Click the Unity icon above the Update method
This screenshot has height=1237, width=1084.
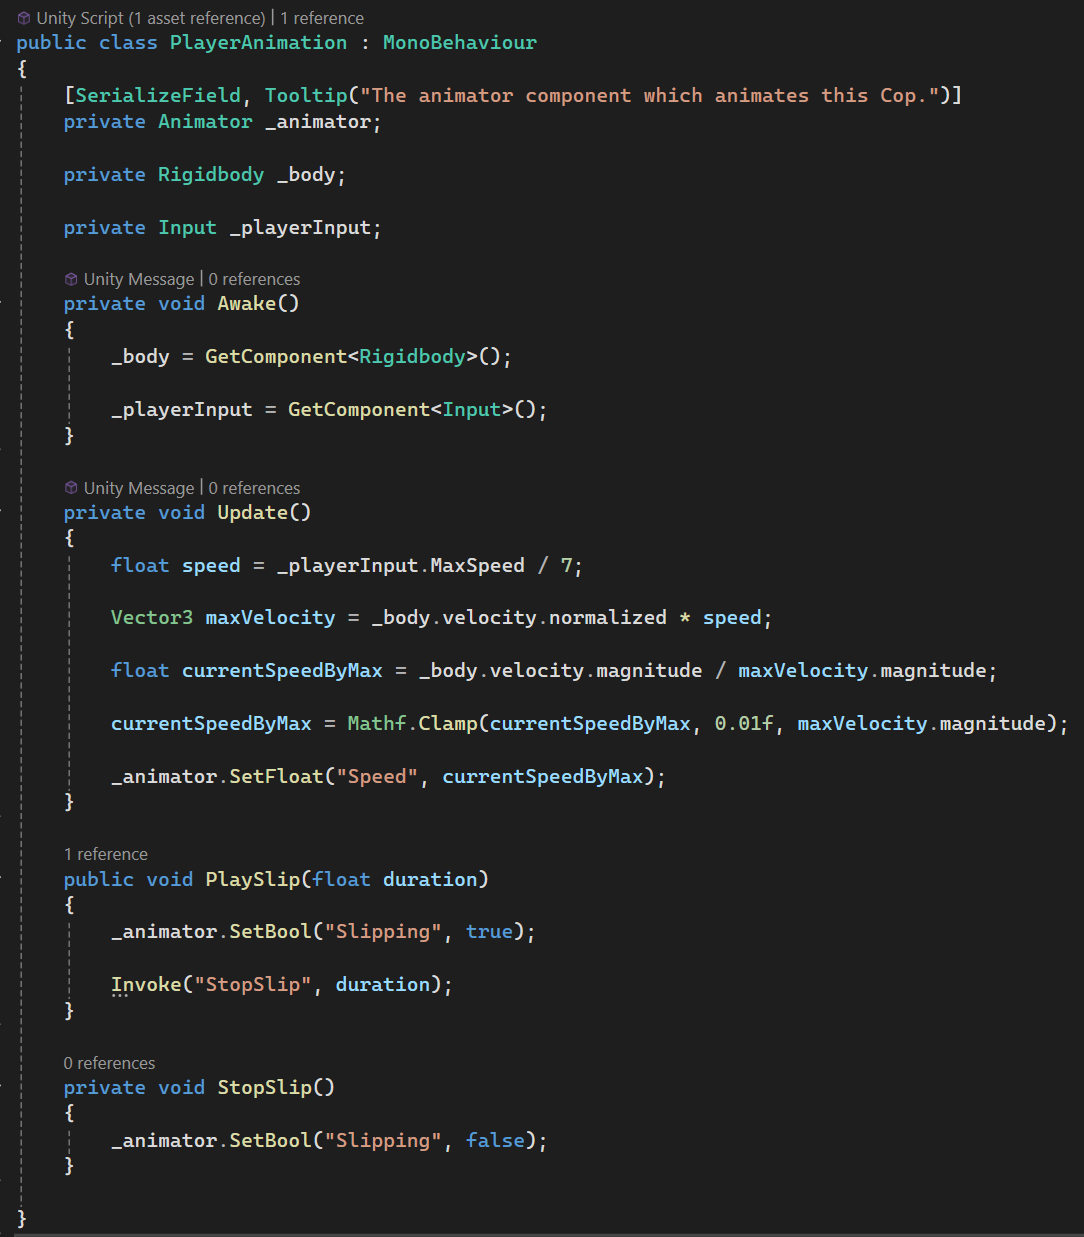71,488
